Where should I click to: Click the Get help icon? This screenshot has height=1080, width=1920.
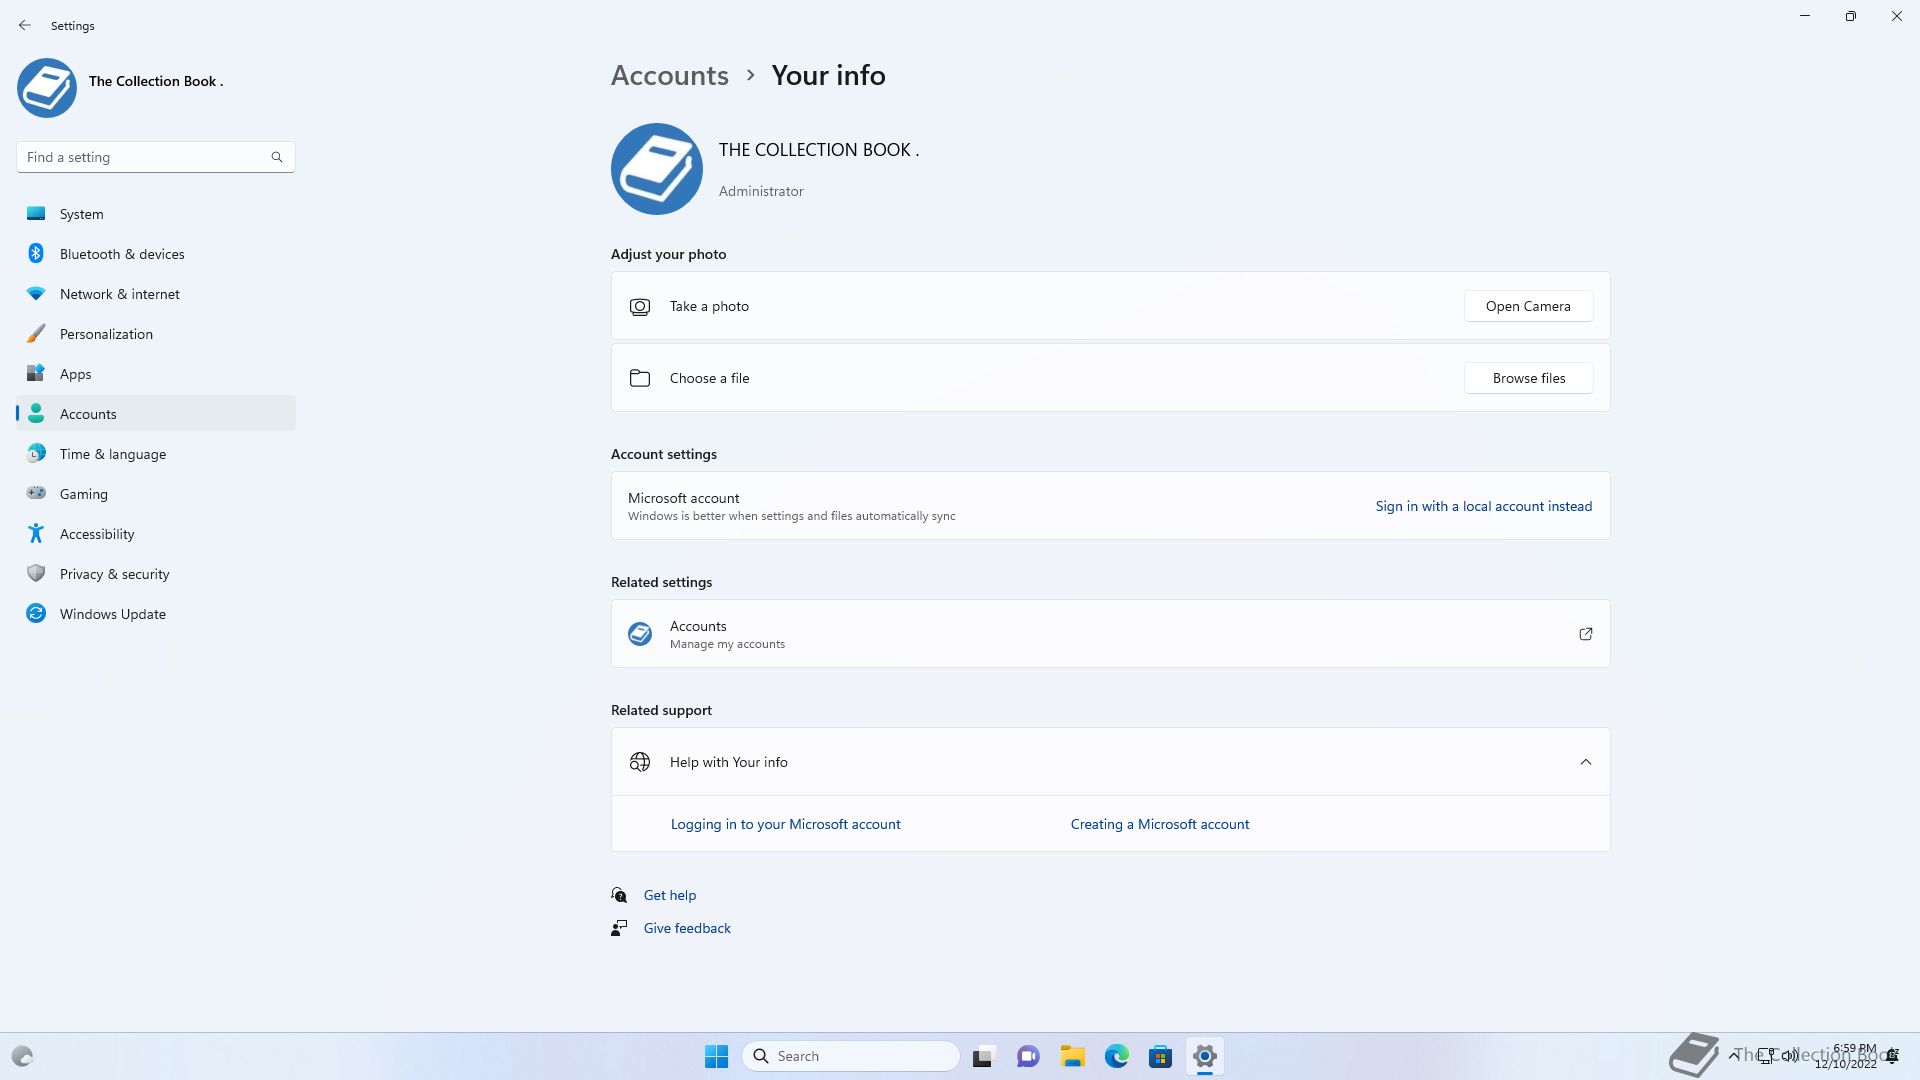coord(619,895)
